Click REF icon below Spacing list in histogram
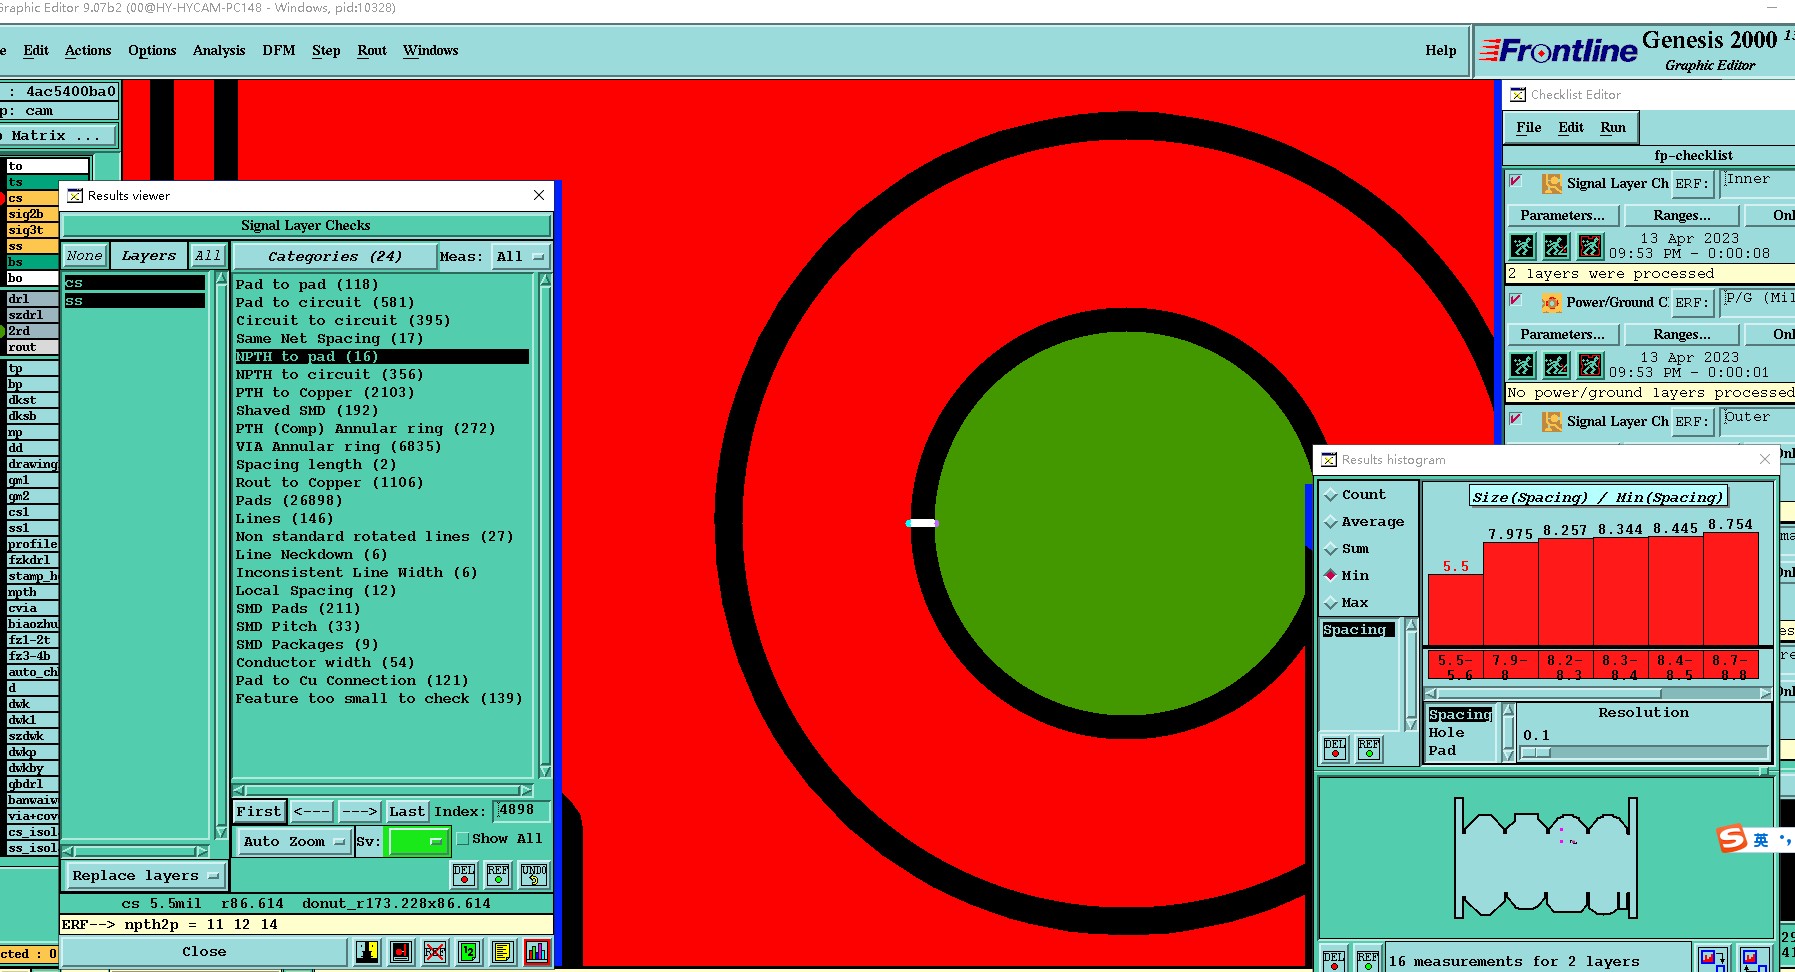 (x=1369, y=749)
